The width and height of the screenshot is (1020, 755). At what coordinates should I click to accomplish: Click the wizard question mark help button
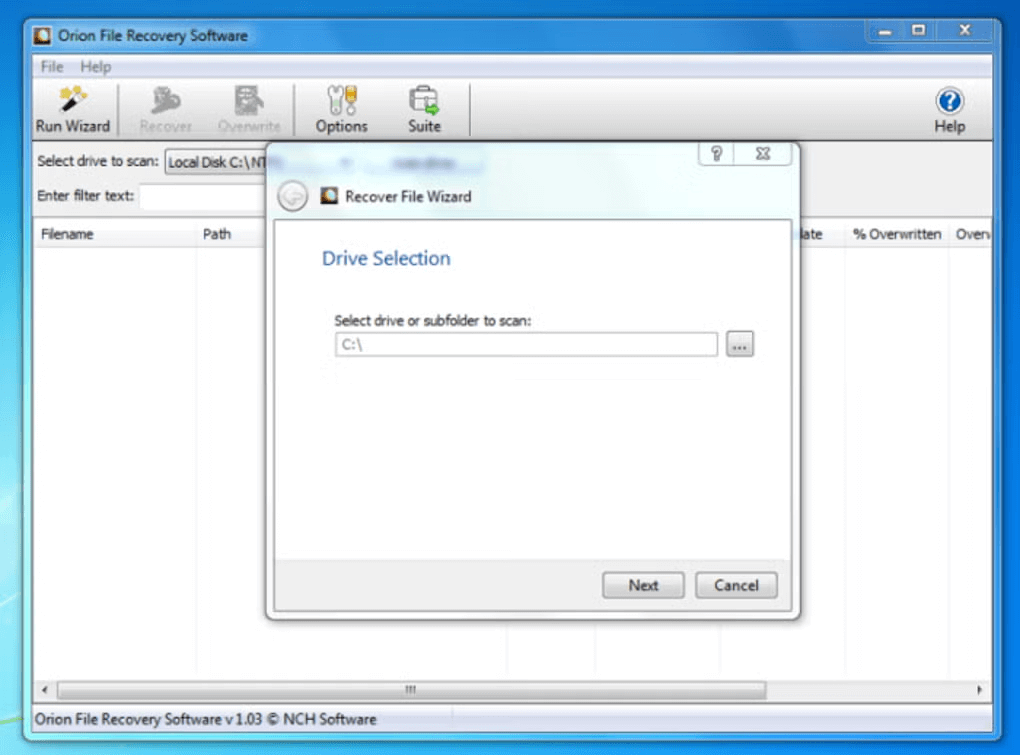(716, 153)
